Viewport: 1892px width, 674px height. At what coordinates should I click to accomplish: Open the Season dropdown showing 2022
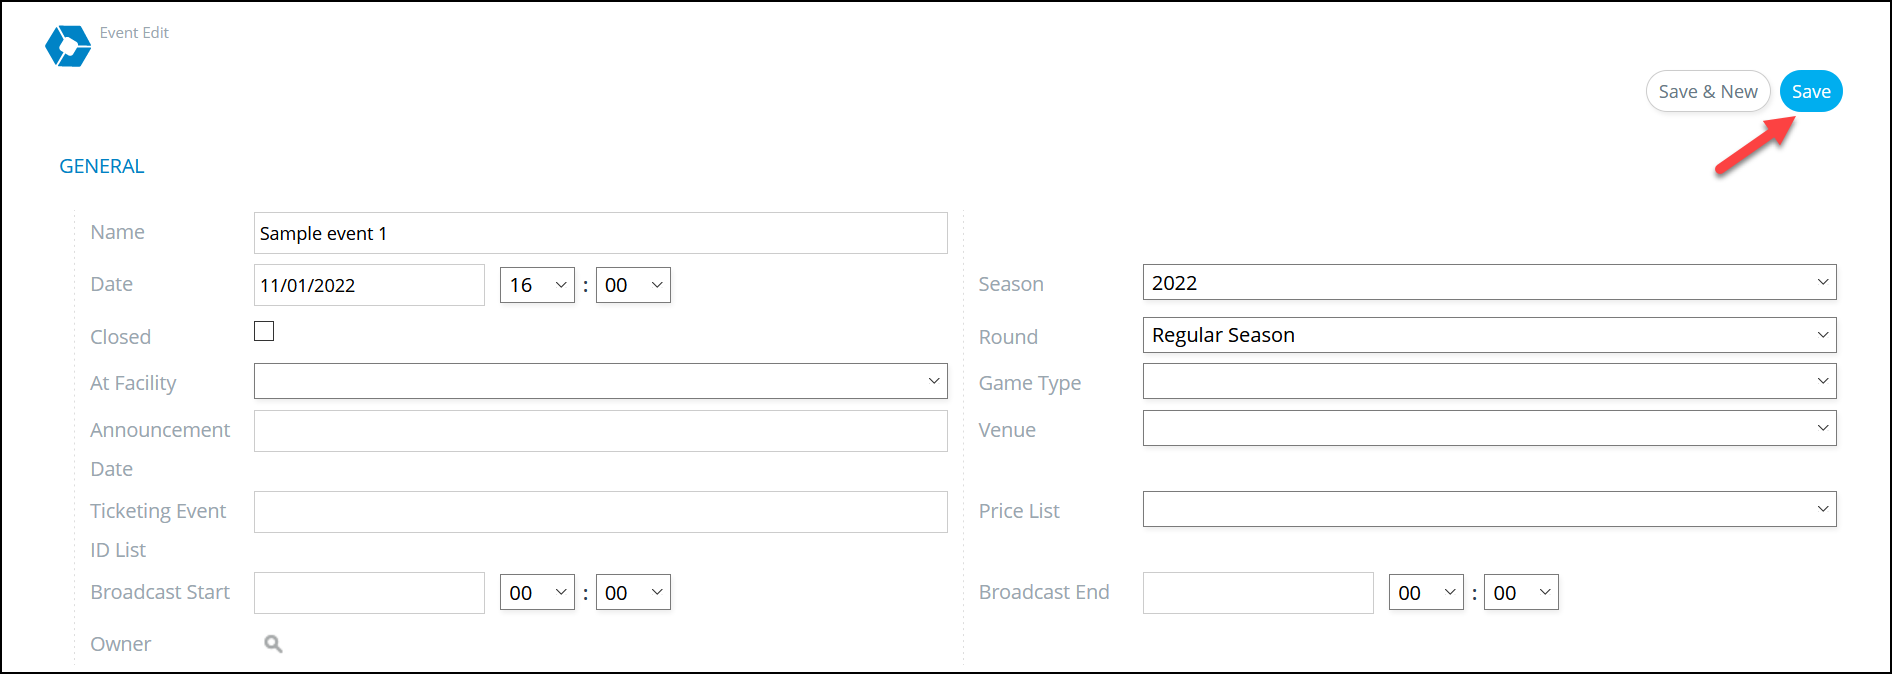(x=1489, y=282)
